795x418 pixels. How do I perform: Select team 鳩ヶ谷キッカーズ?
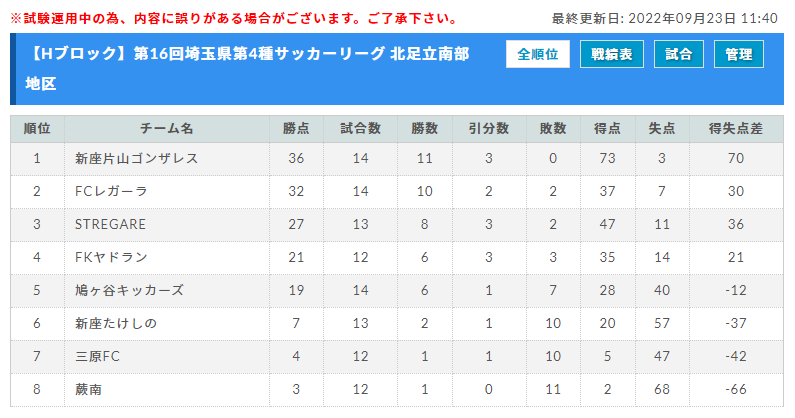pos(129,290)
